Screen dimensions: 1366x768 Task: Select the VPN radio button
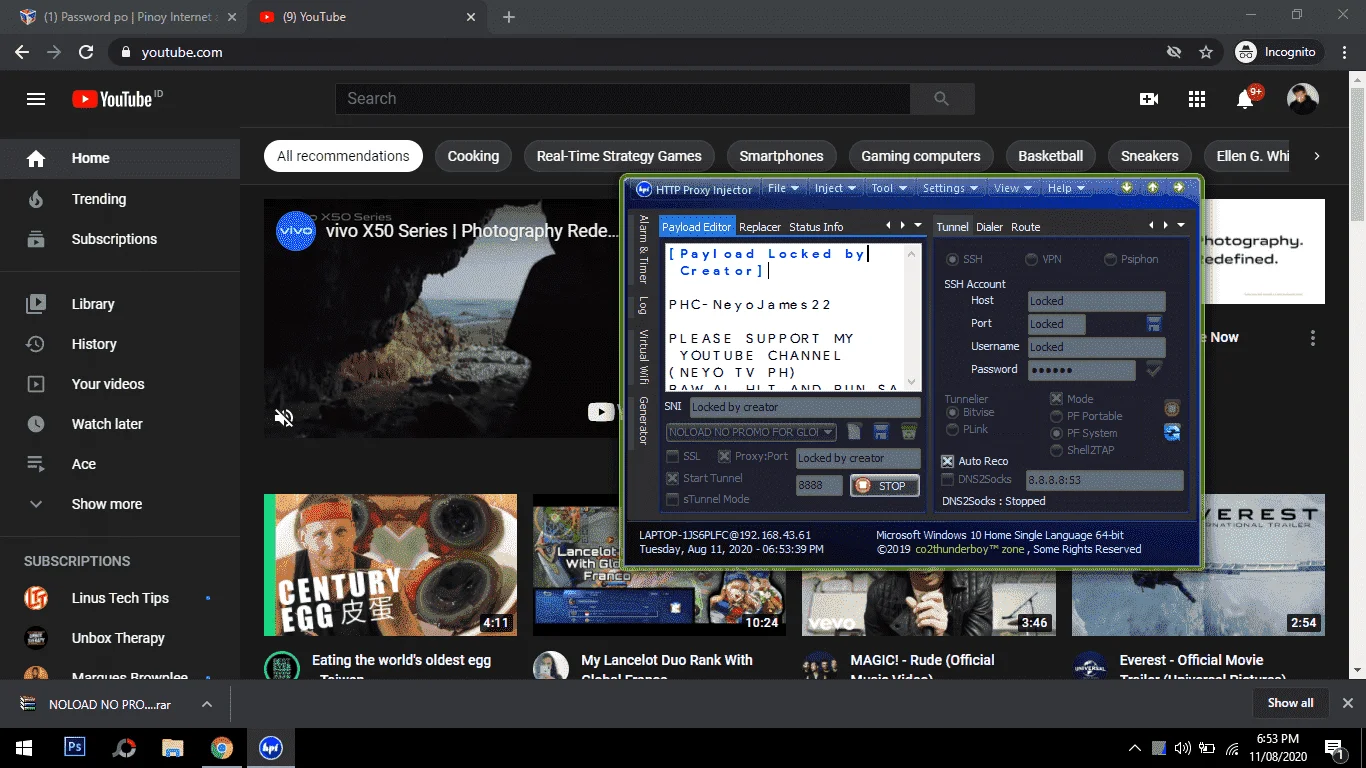click(1031, 259)
